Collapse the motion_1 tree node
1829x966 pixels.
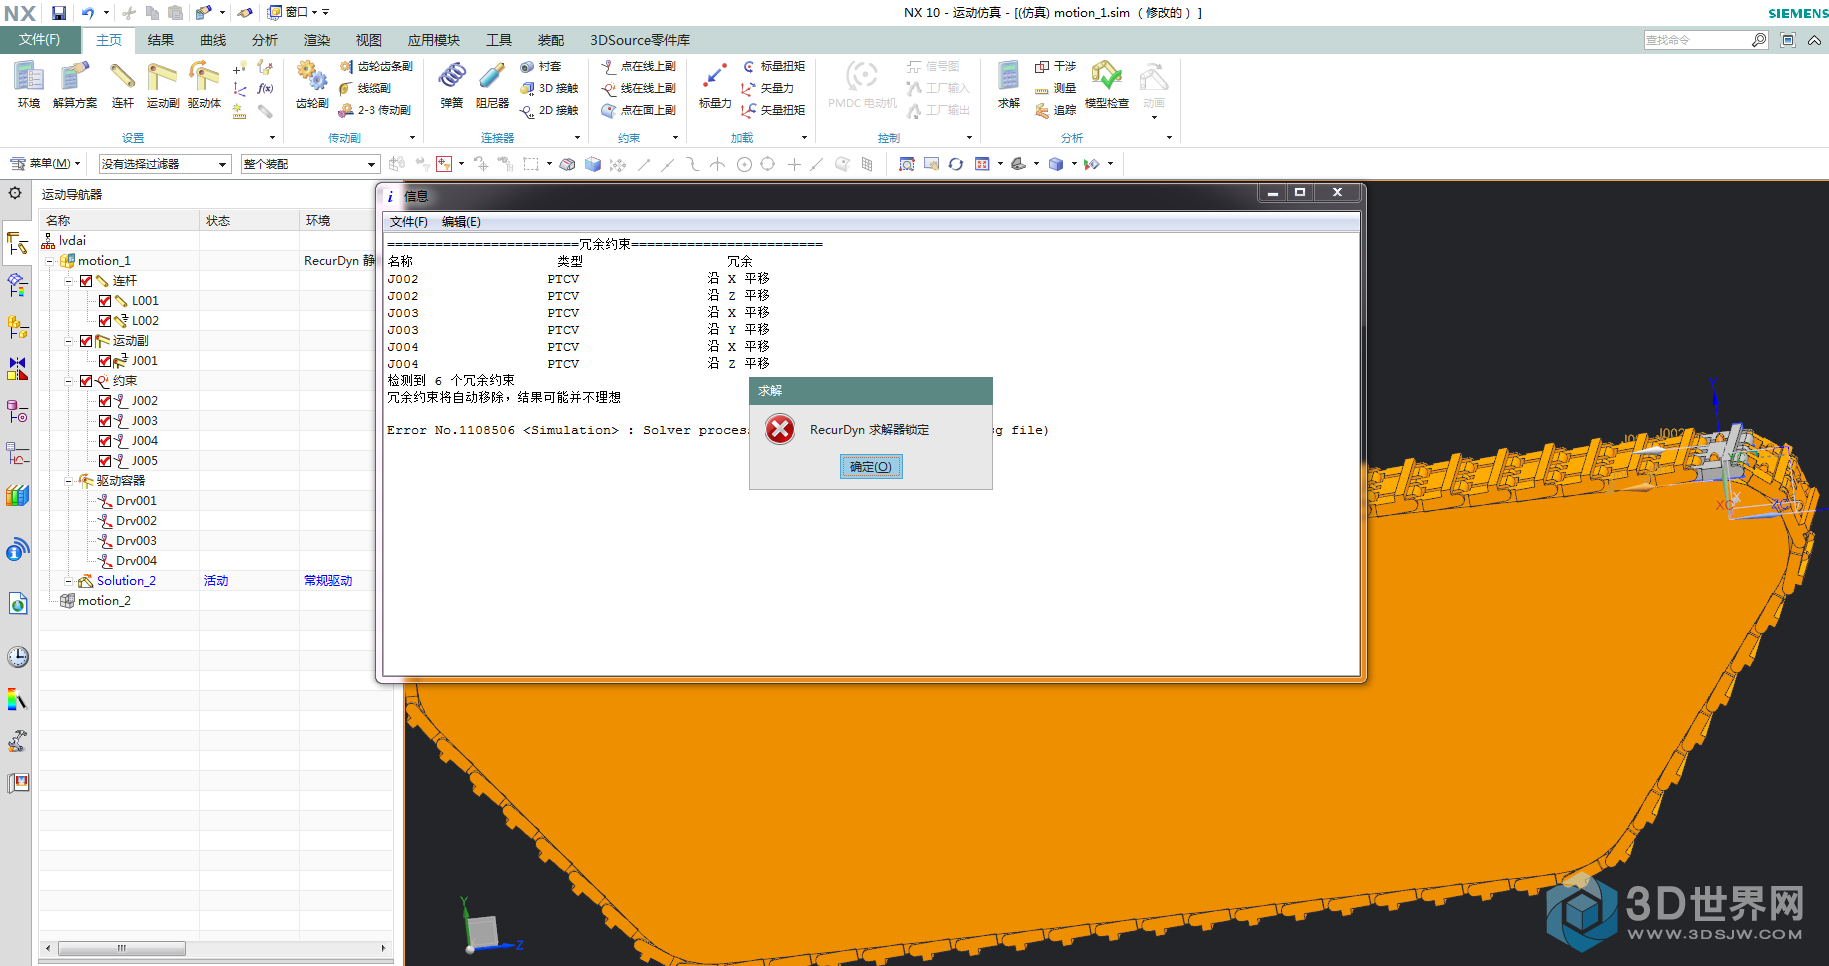click(49, 261)
